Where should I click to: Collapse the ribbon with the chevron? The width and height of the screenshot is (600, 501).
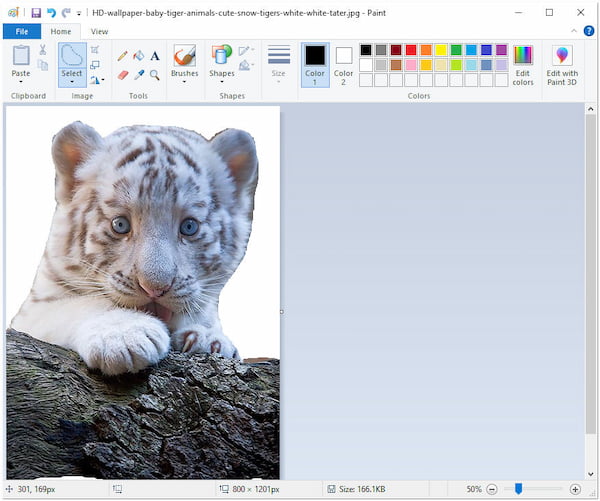(x=574, y=31)
